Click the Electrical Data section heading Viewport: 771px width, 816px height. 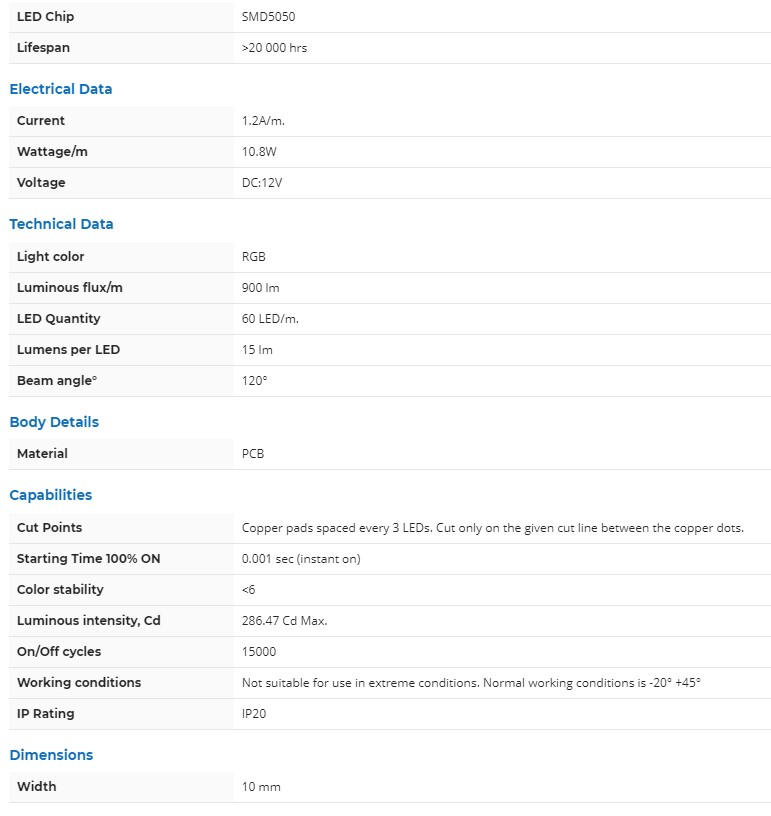tap(61, 89)
